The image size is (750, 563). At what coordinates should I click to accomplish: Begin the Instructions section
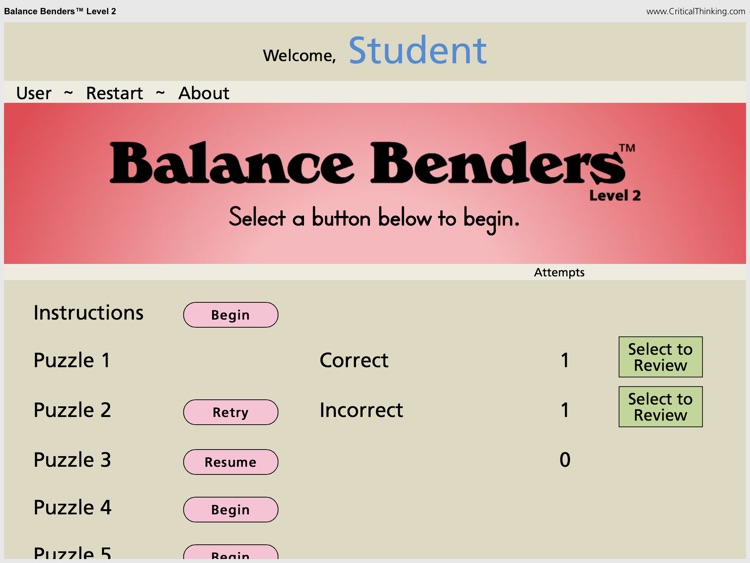pos(231,315)
